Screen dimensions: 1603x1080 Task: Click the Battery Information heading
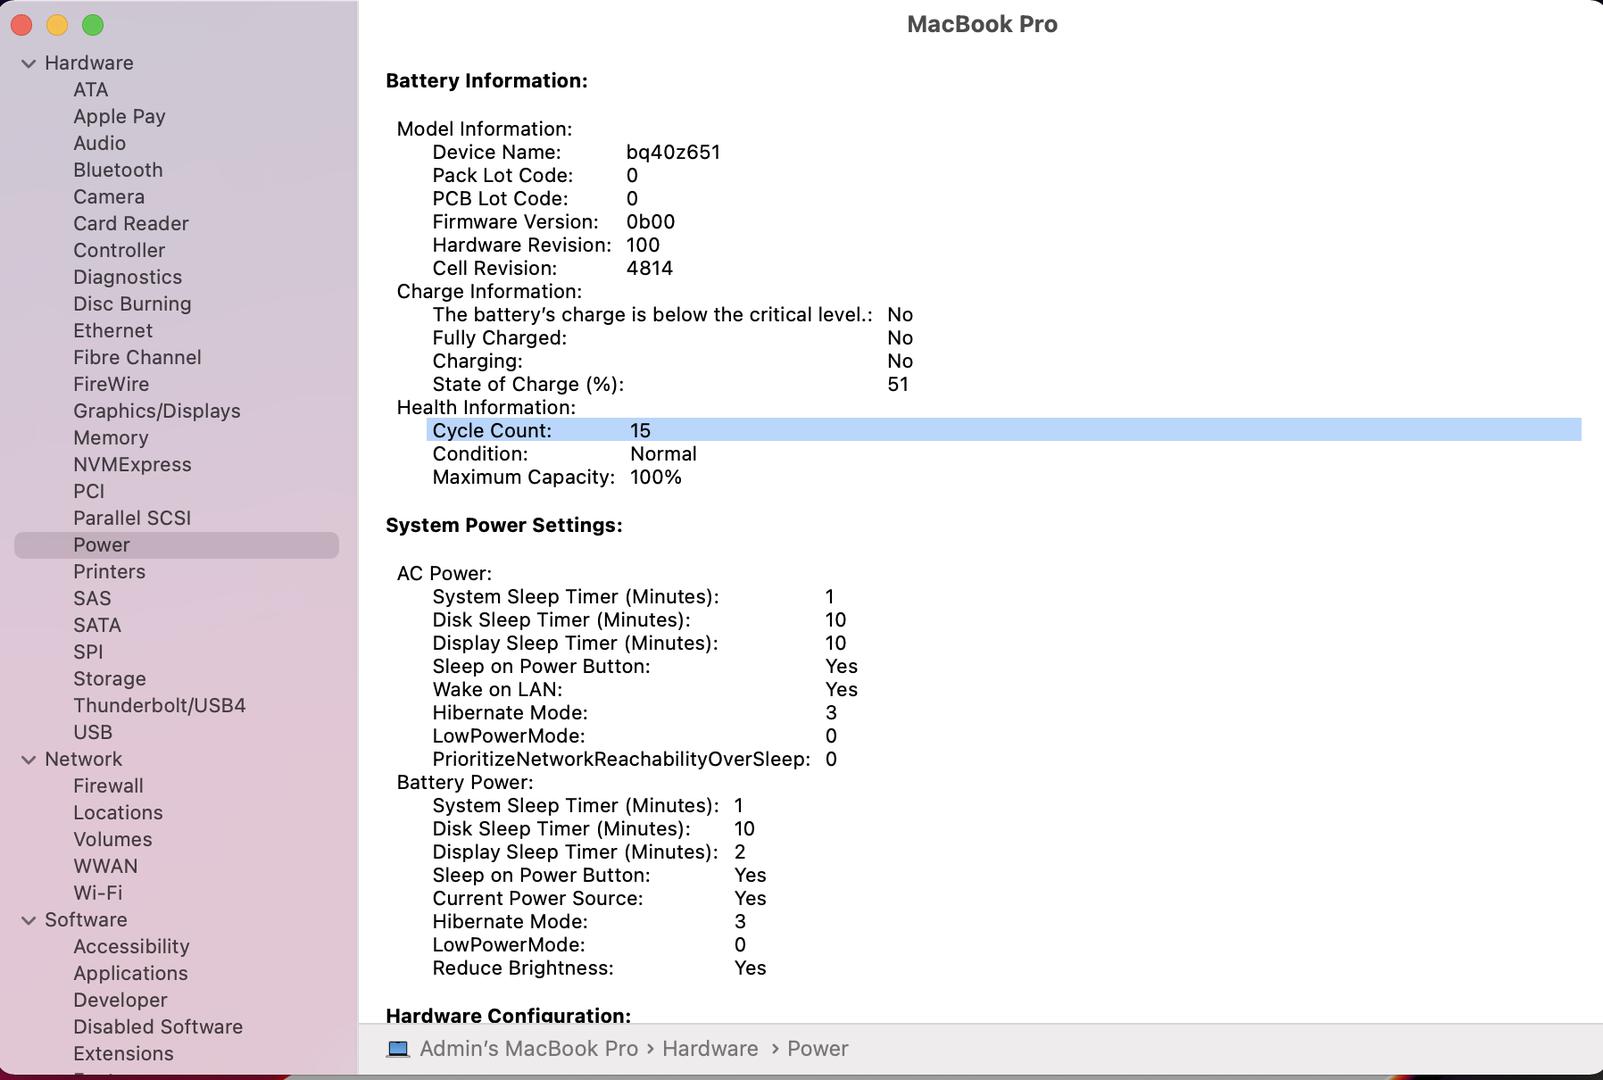[x=487, y=81]
